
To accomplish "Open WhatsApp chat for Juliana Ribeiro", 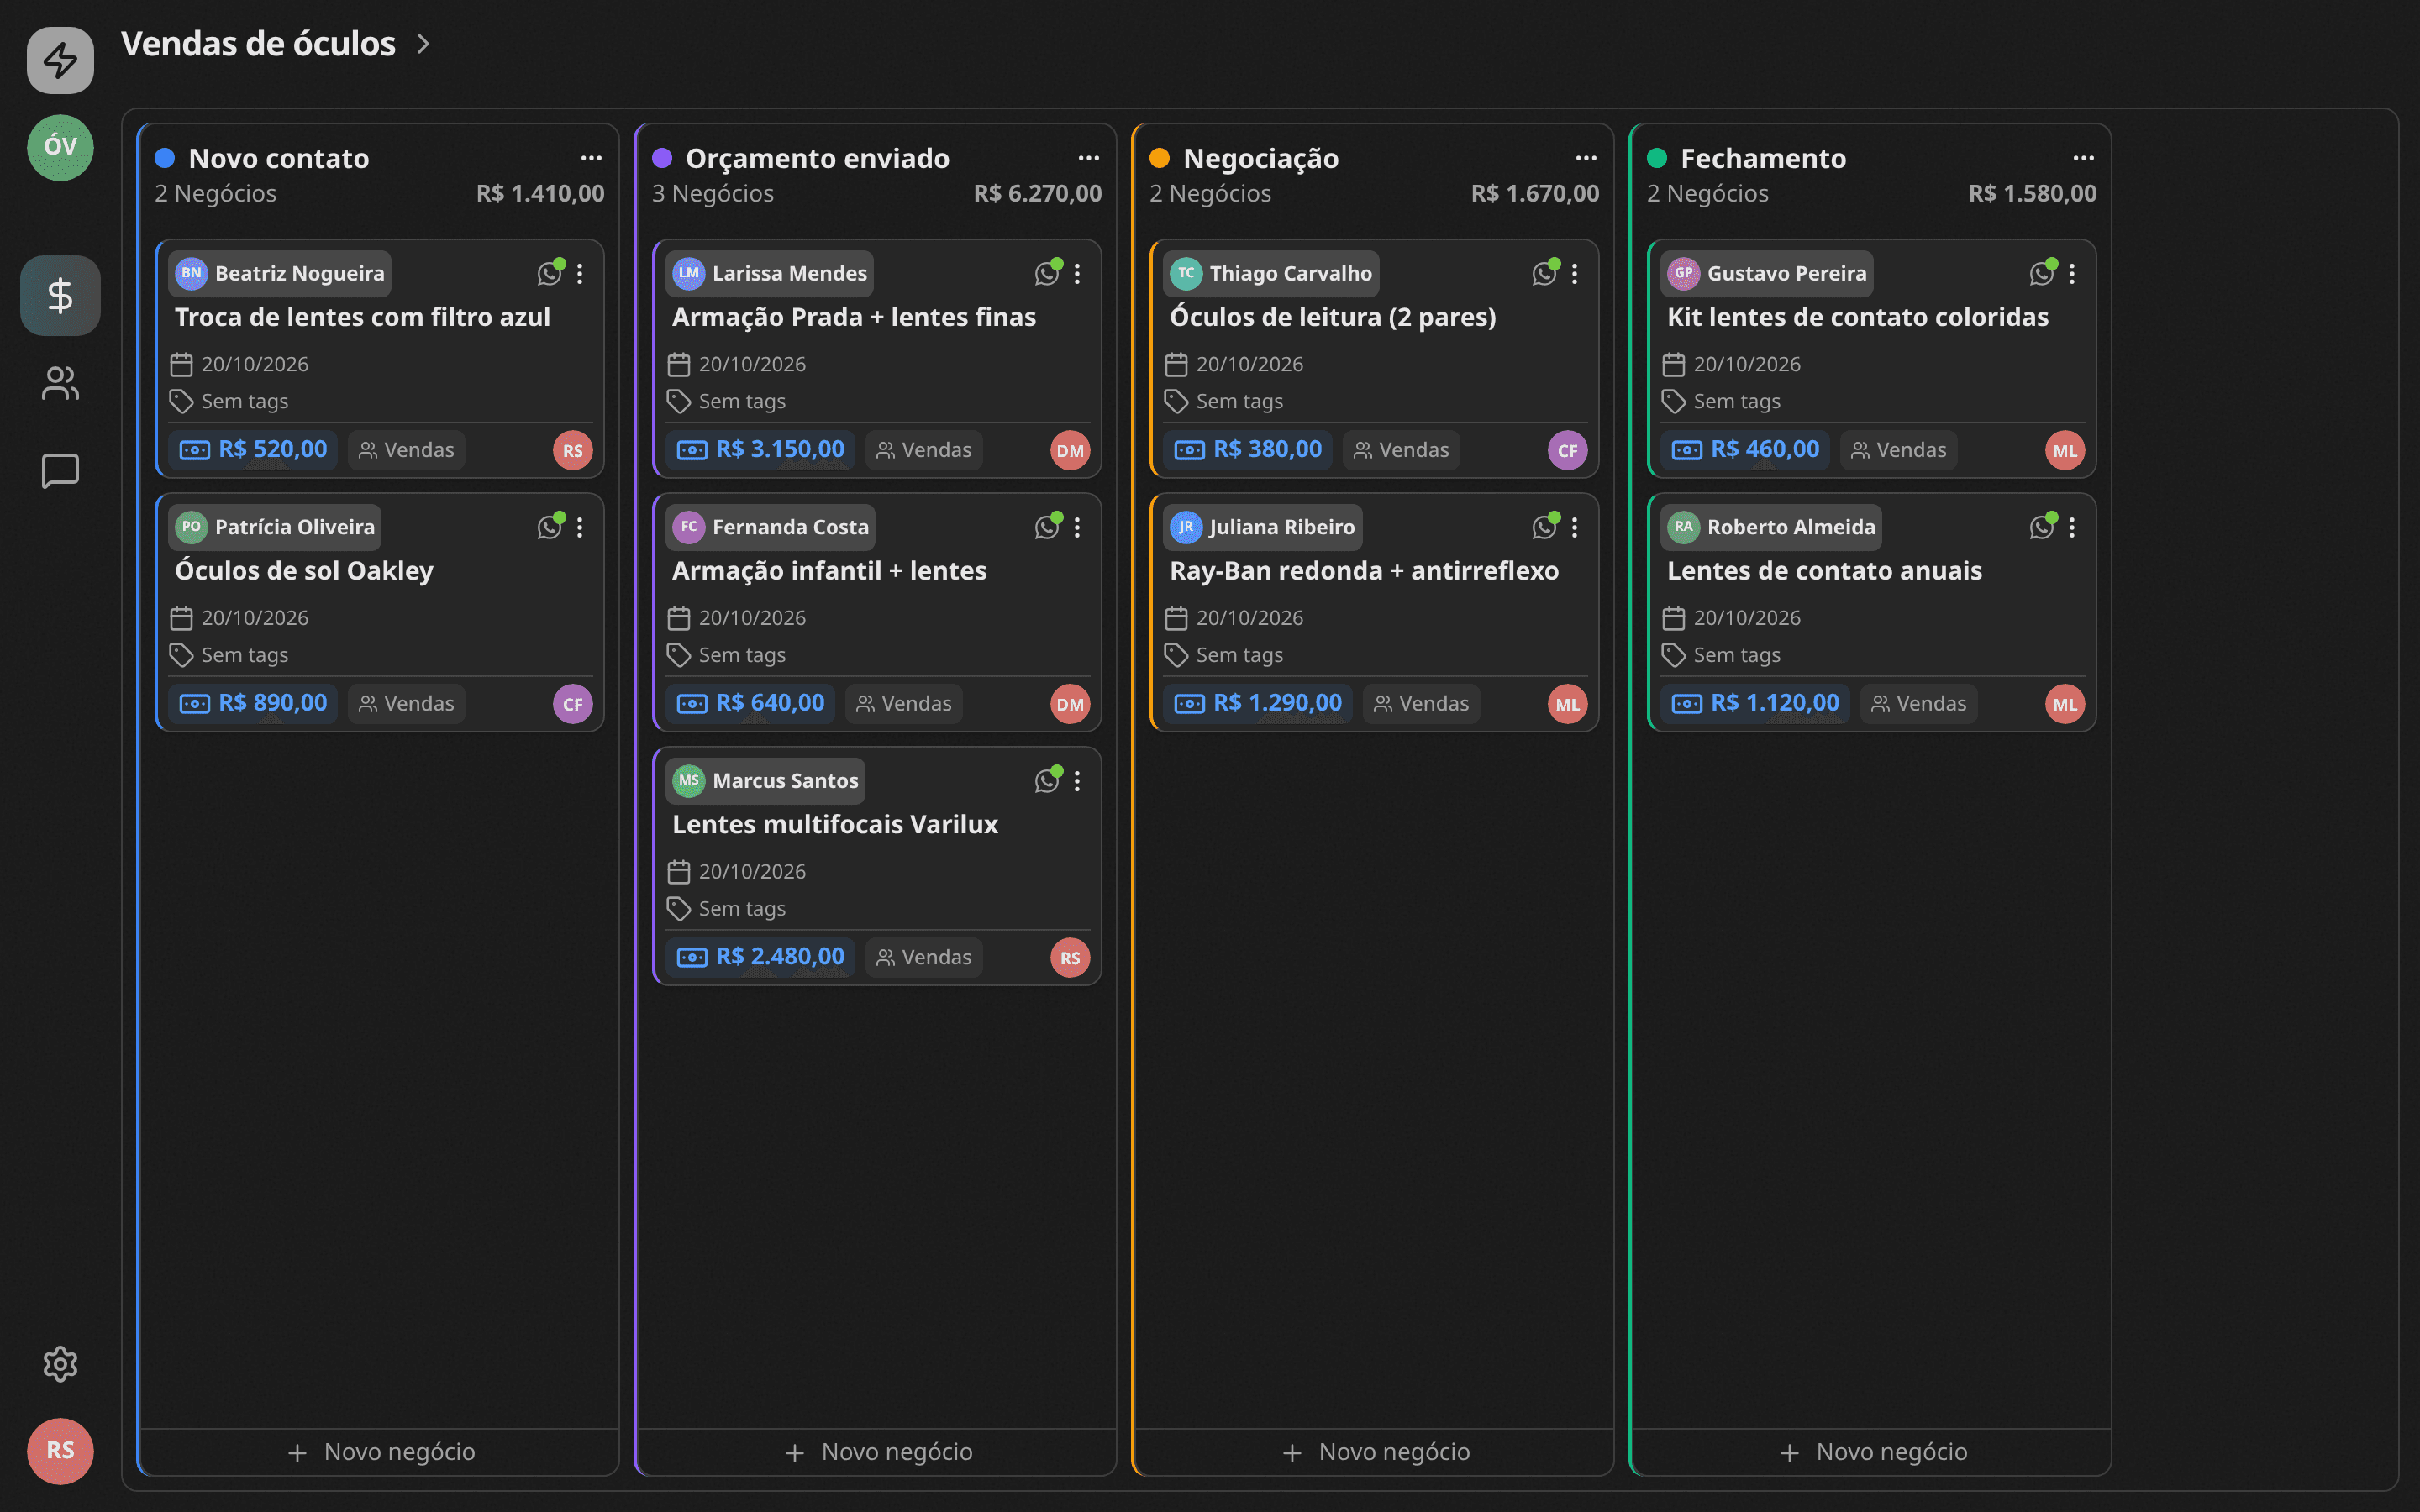I will [x=1545, y=527].
